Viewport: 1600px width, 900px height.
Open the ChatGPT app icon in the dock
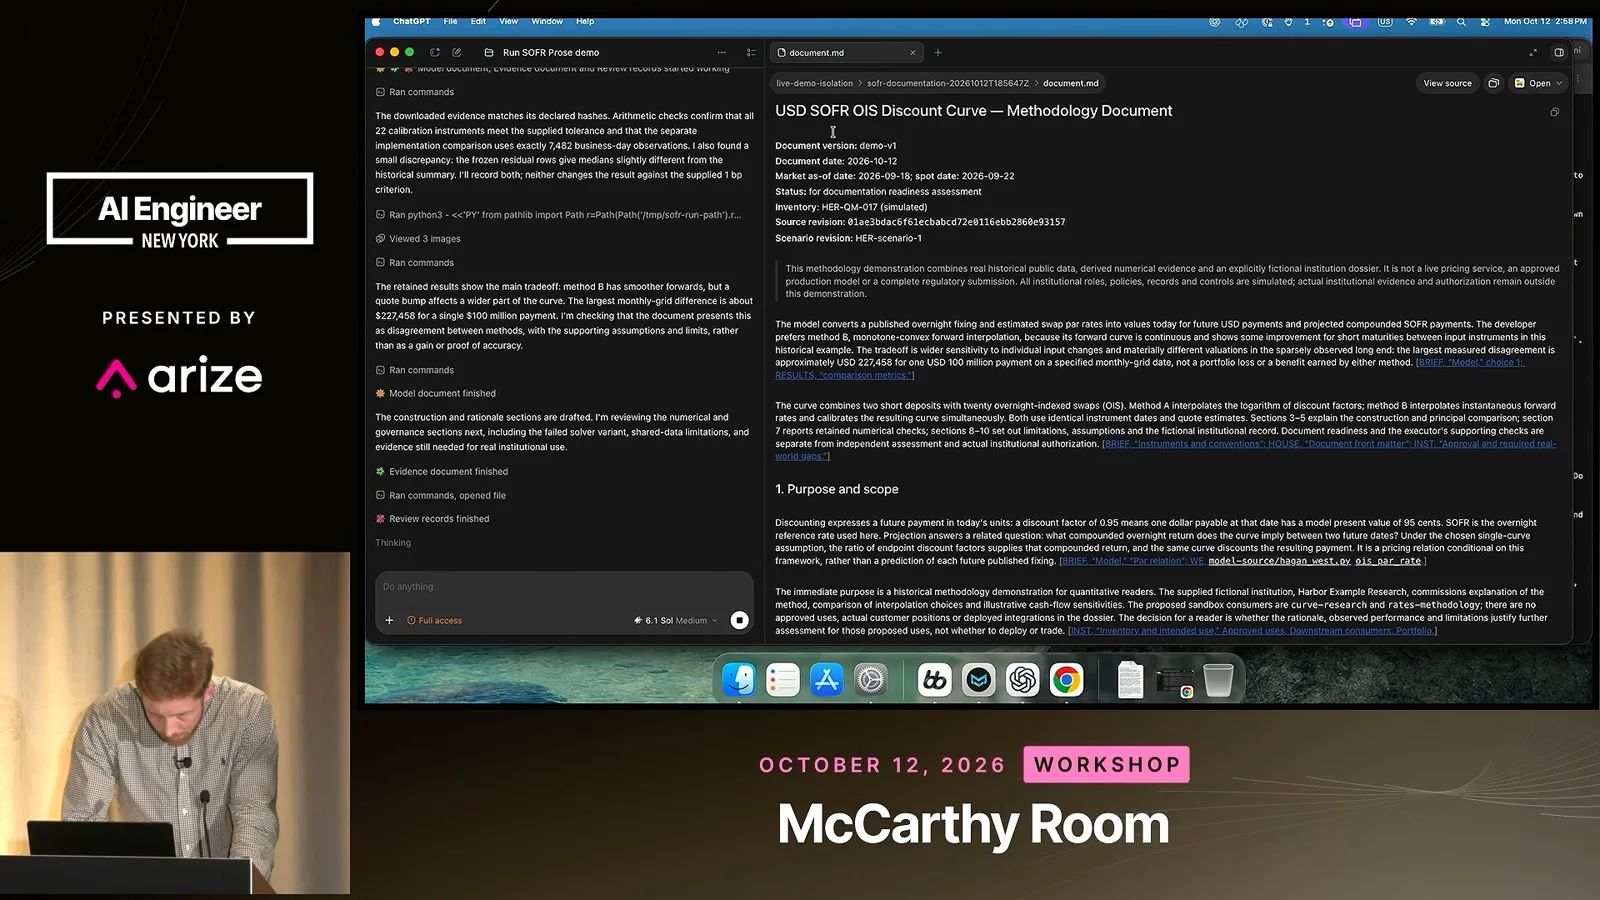click(x=1023, y=680)
